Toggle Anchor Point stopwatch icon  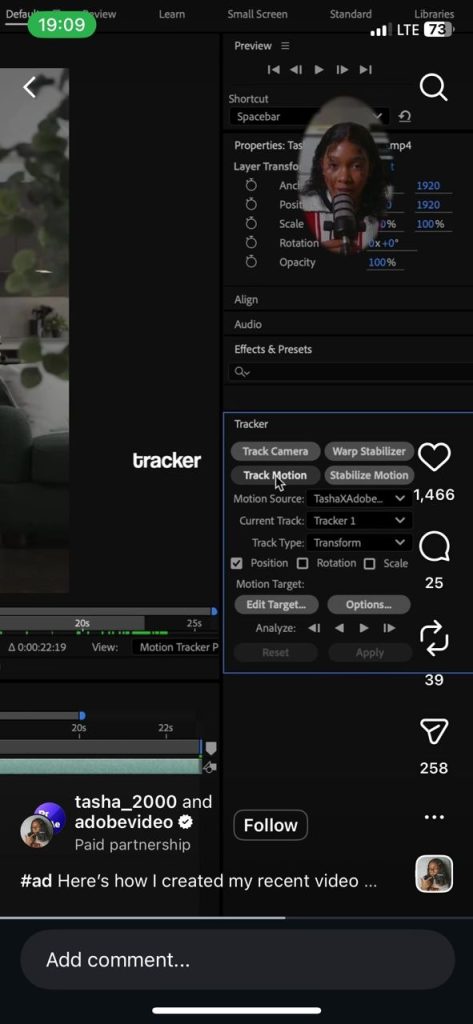click(x=251, y=185)
